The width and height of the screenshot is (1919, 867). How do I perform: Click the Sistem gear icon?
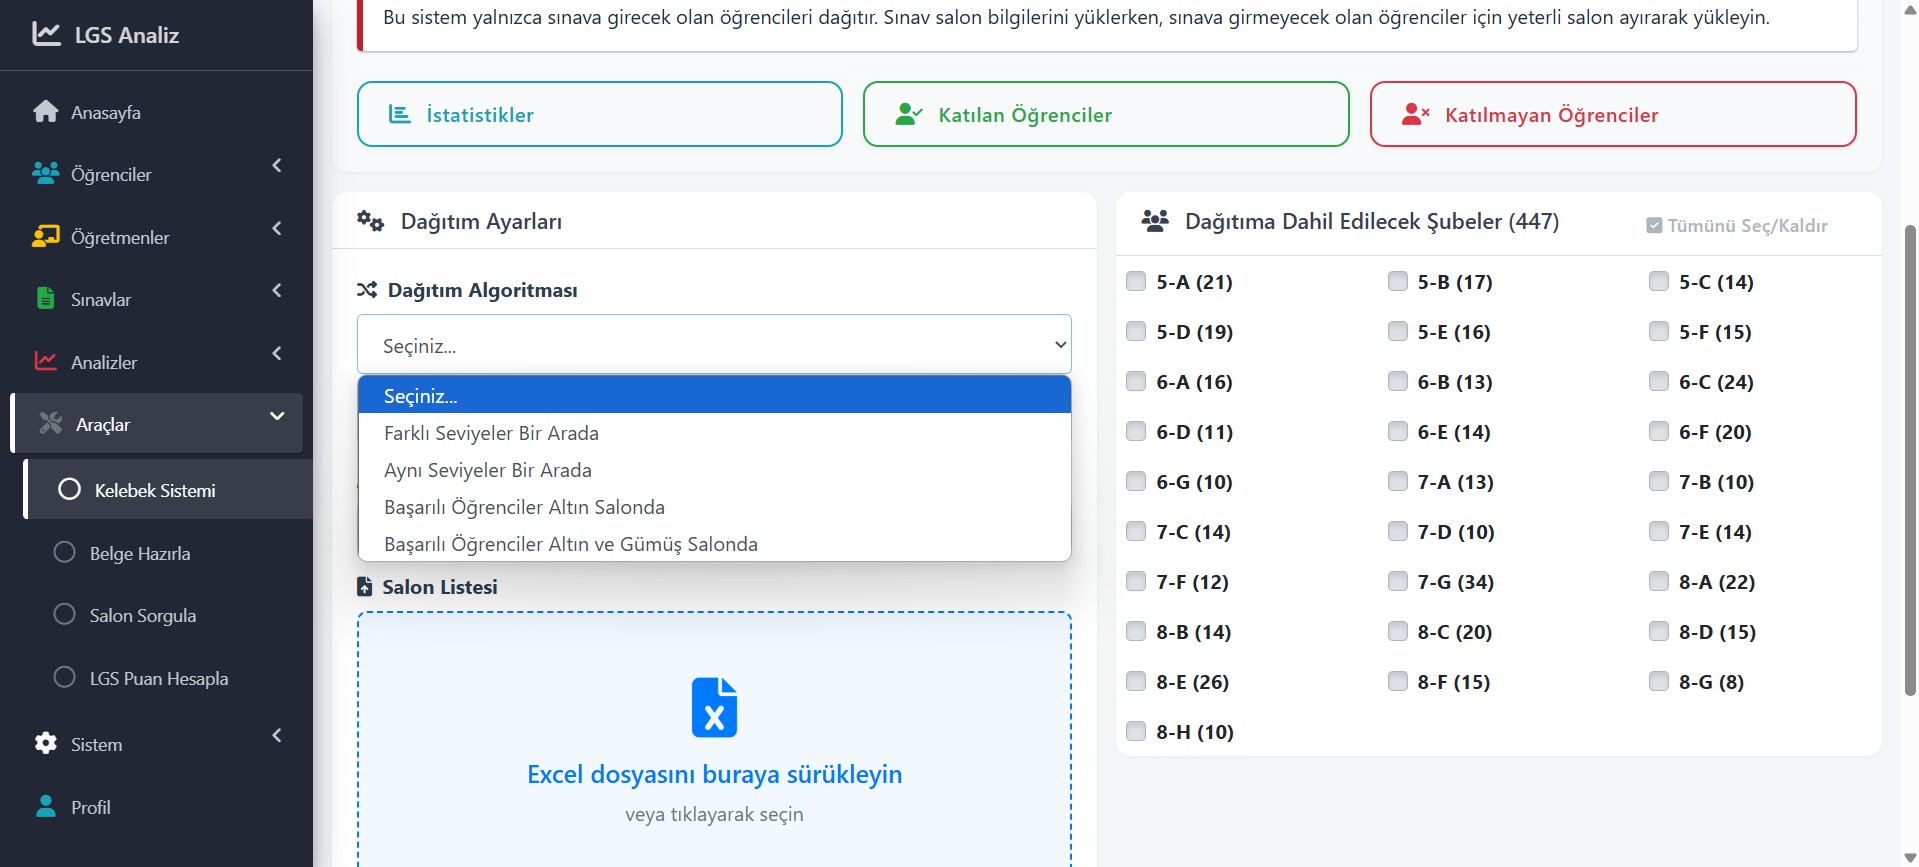coord(46,744)
